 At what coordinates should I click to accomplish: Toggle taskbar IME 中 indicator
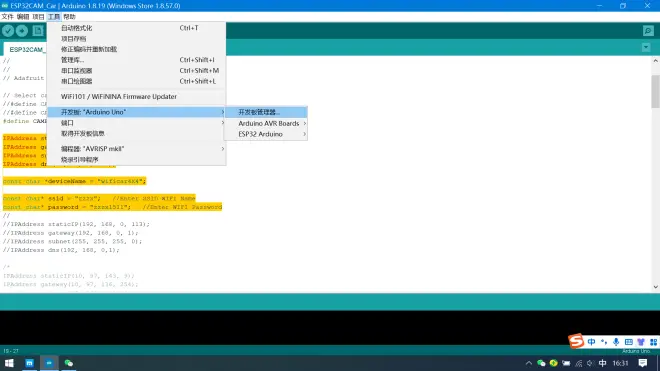(x=603, y=363)
